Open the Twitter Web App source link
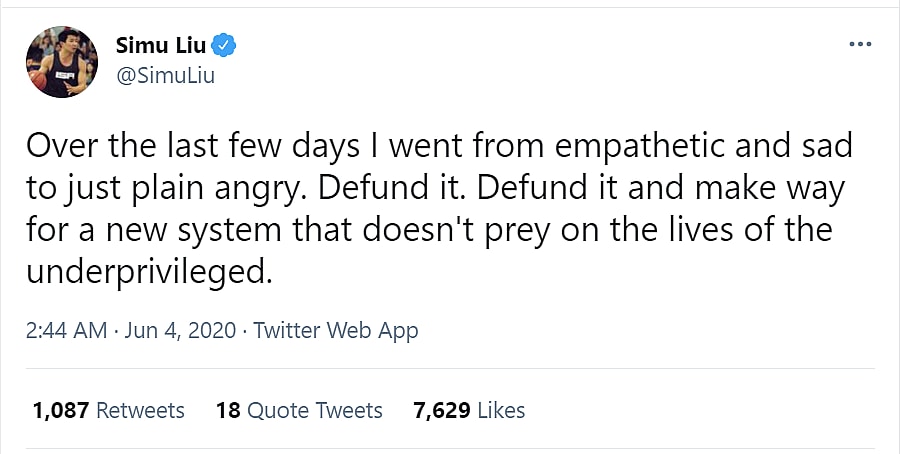 (336, 331)
